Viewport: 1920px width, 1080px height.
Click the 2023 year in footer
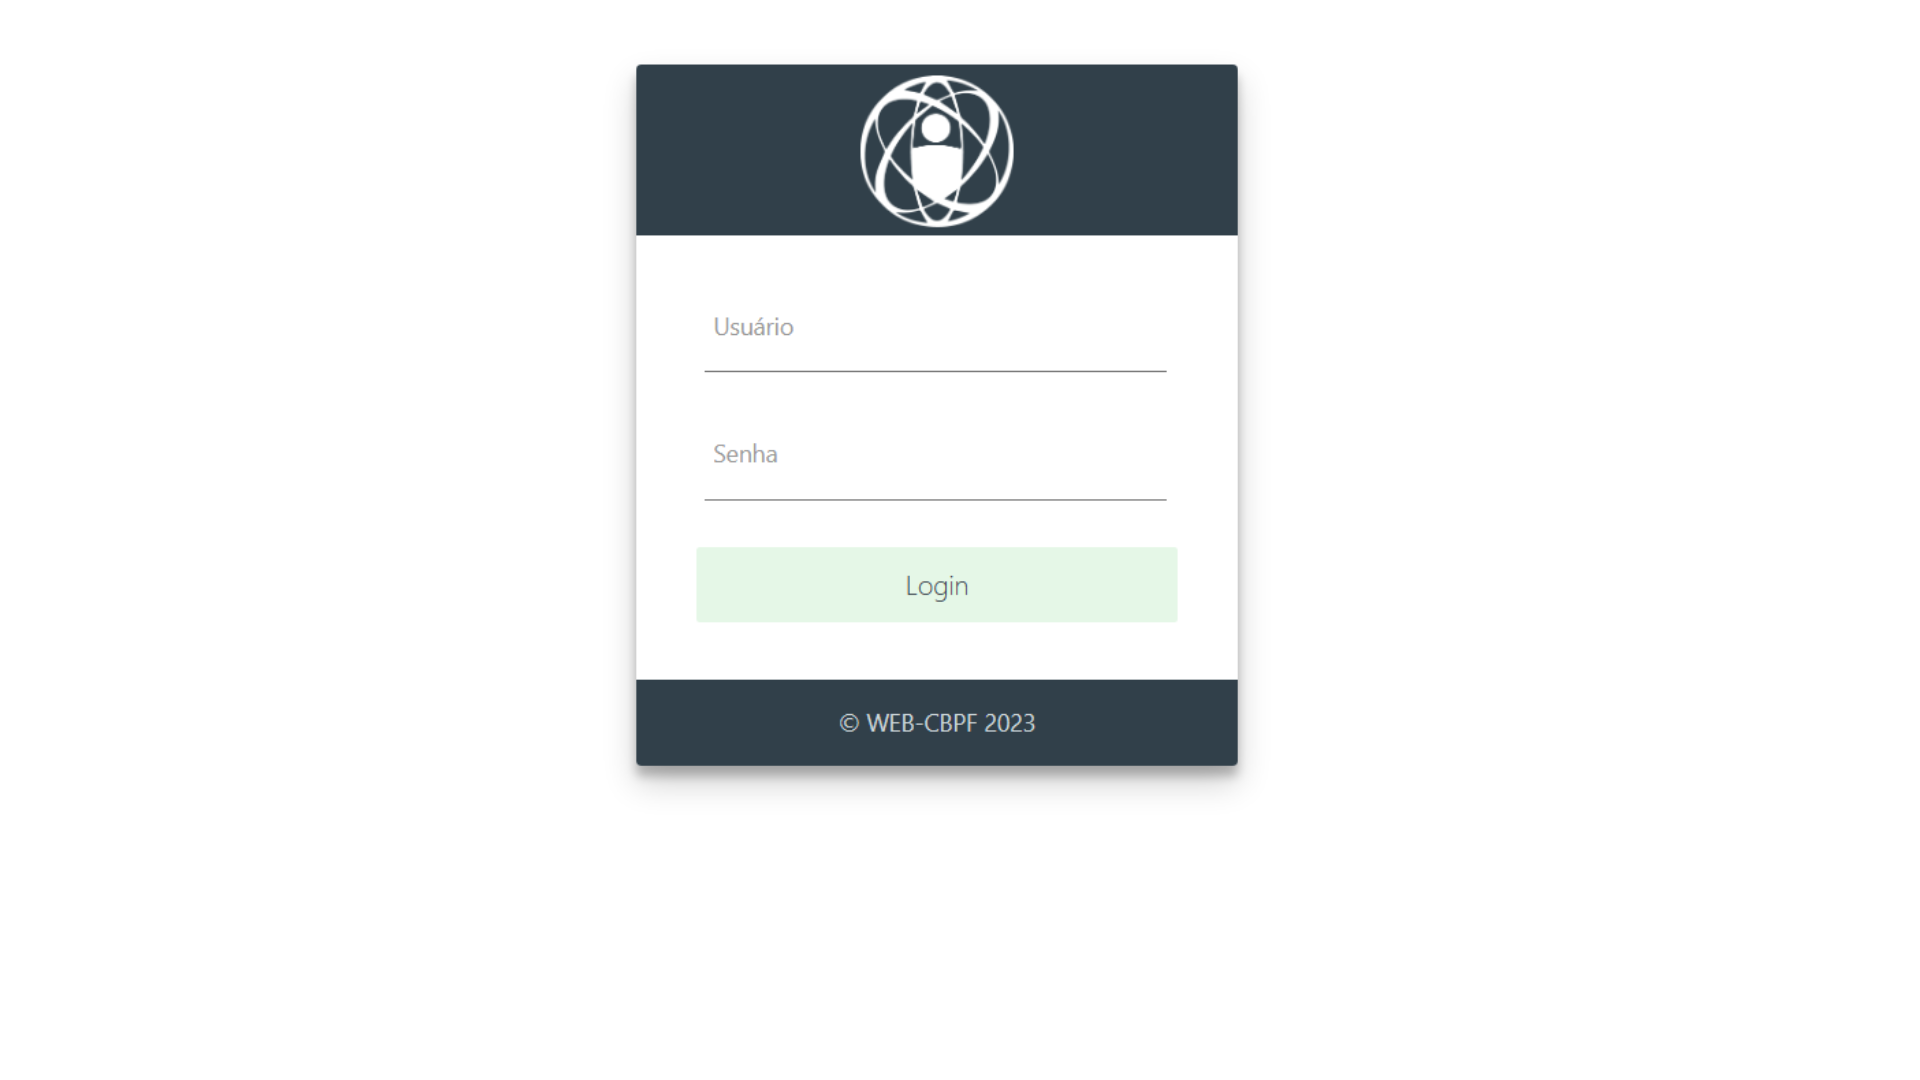point(1009,723)
